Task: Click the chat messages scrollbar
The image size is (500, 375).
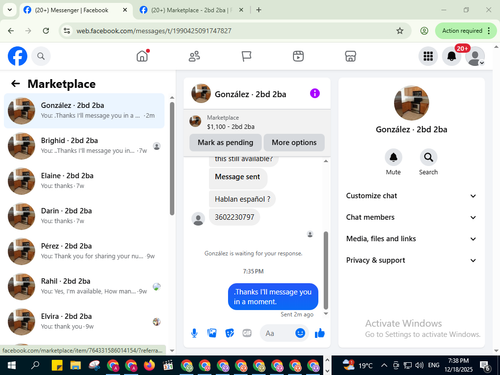Action: 326,270
